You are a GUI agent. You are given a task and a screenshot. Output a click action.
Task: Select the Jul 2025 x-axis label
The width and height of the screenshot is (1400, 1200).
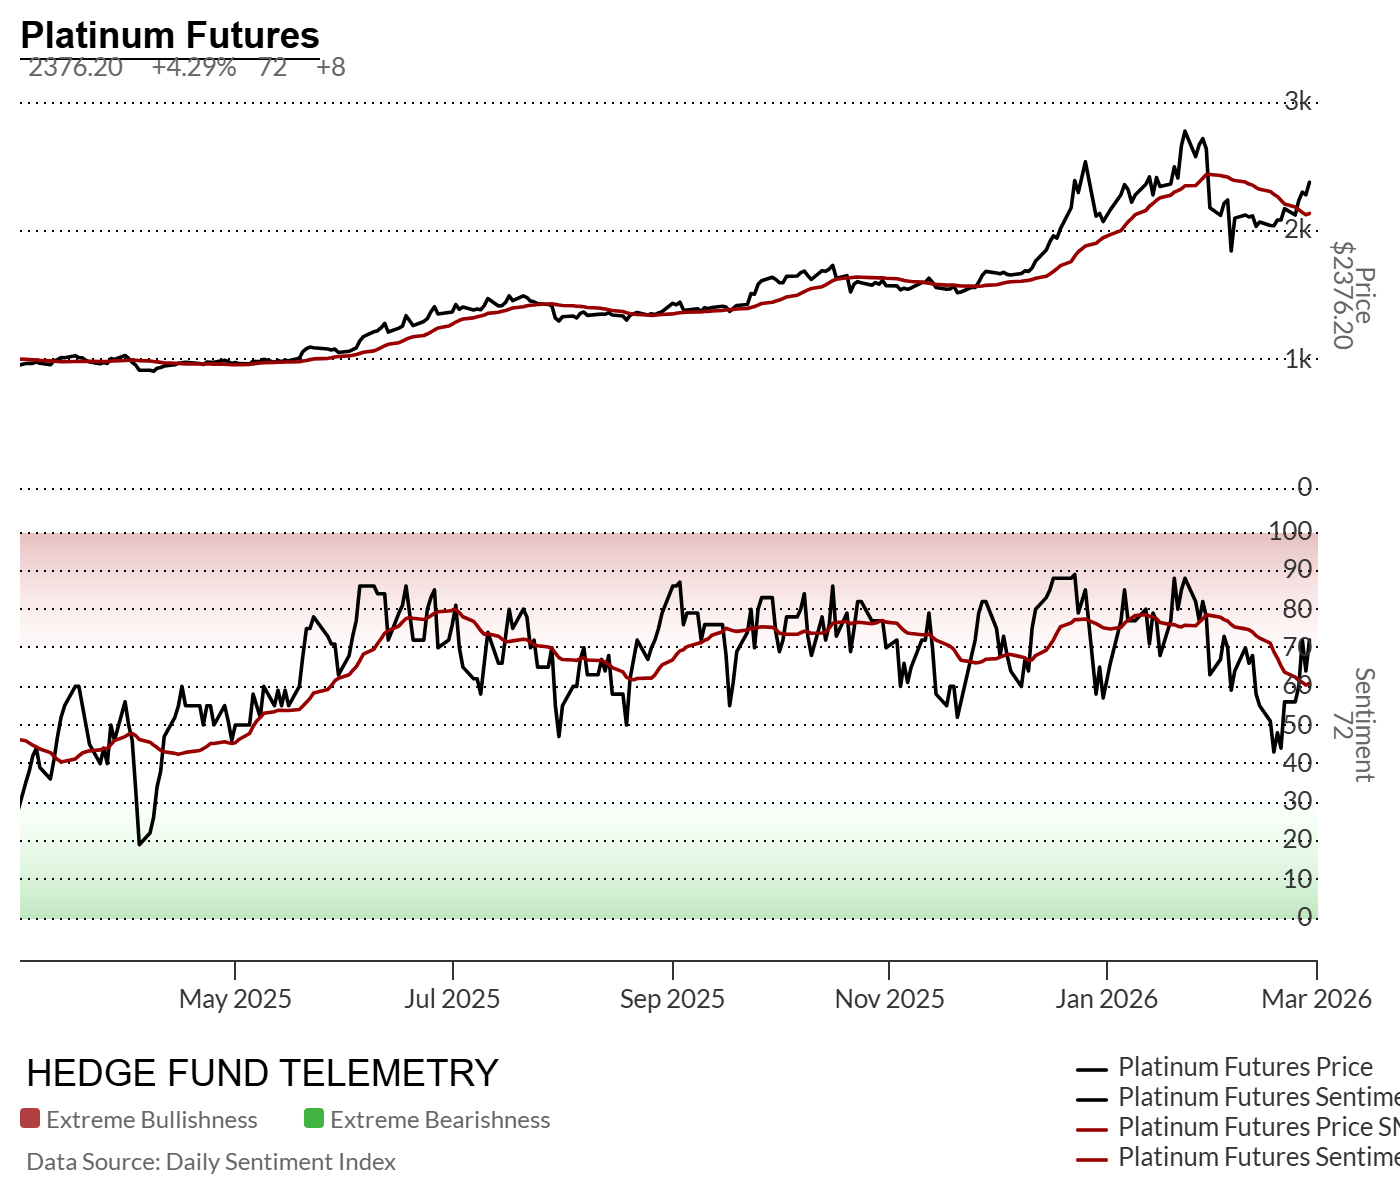pyautogui.click(x=452, y=999)
